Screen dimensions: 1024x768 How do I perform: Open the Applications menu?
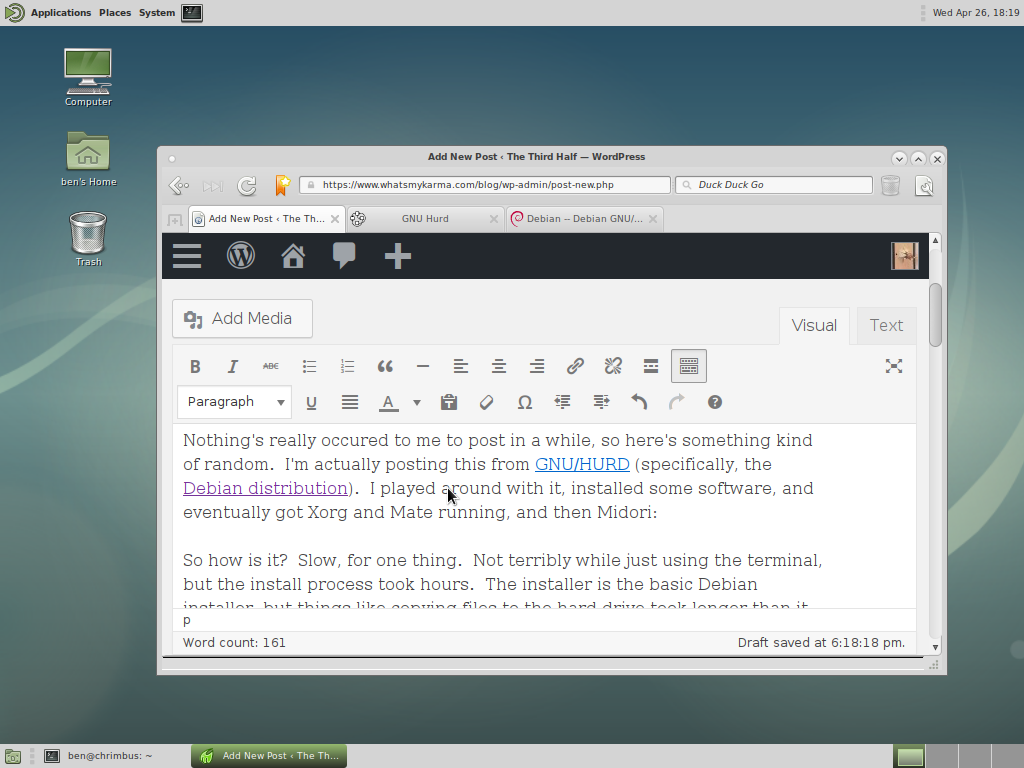click(61, 12)
